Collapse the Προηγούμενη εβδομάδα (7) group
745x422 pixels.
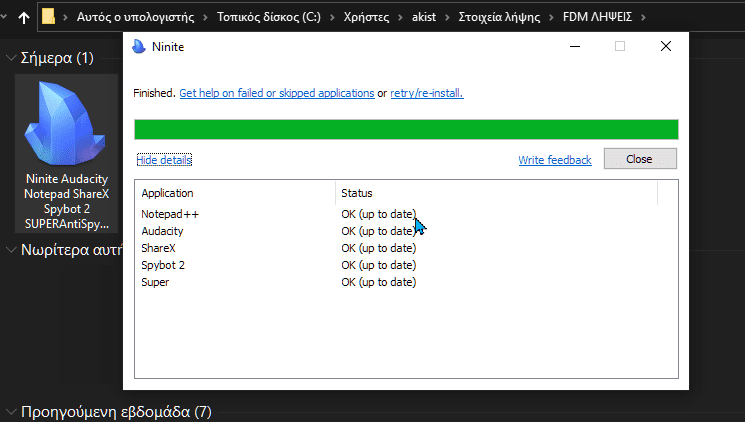(x=11, y=412)
